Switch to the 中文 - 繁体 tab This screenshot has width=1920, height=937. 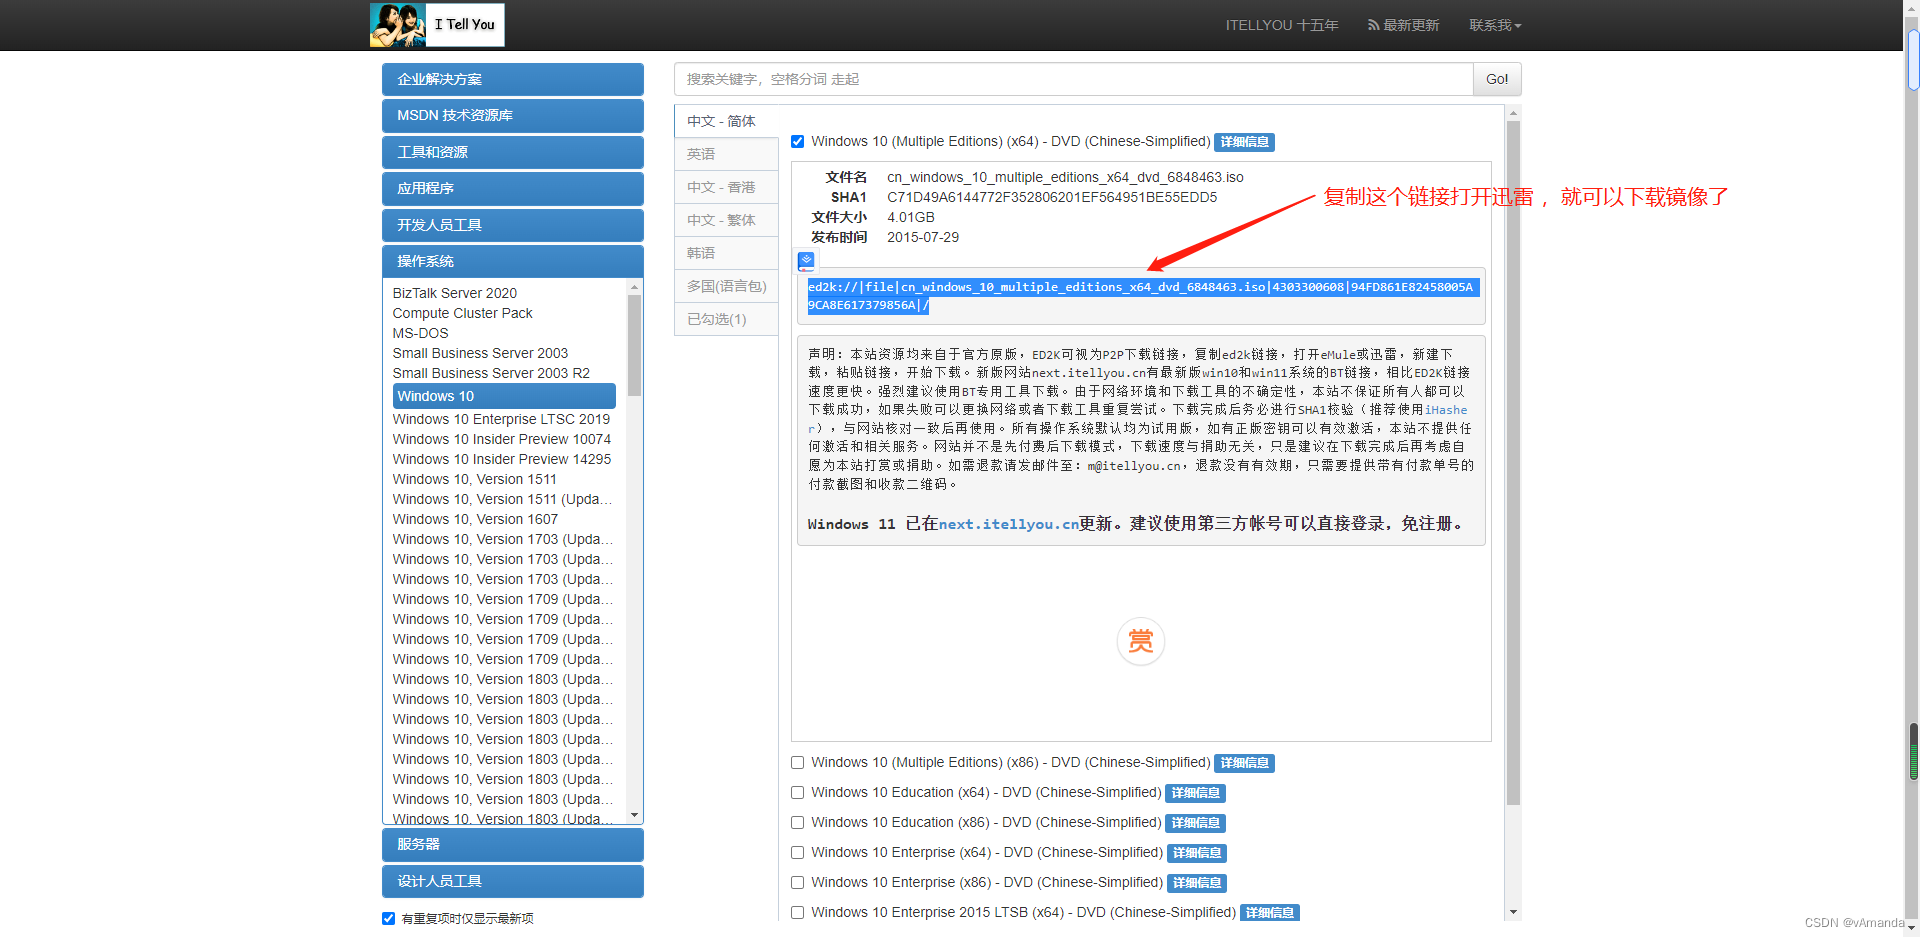coord(726,220)
